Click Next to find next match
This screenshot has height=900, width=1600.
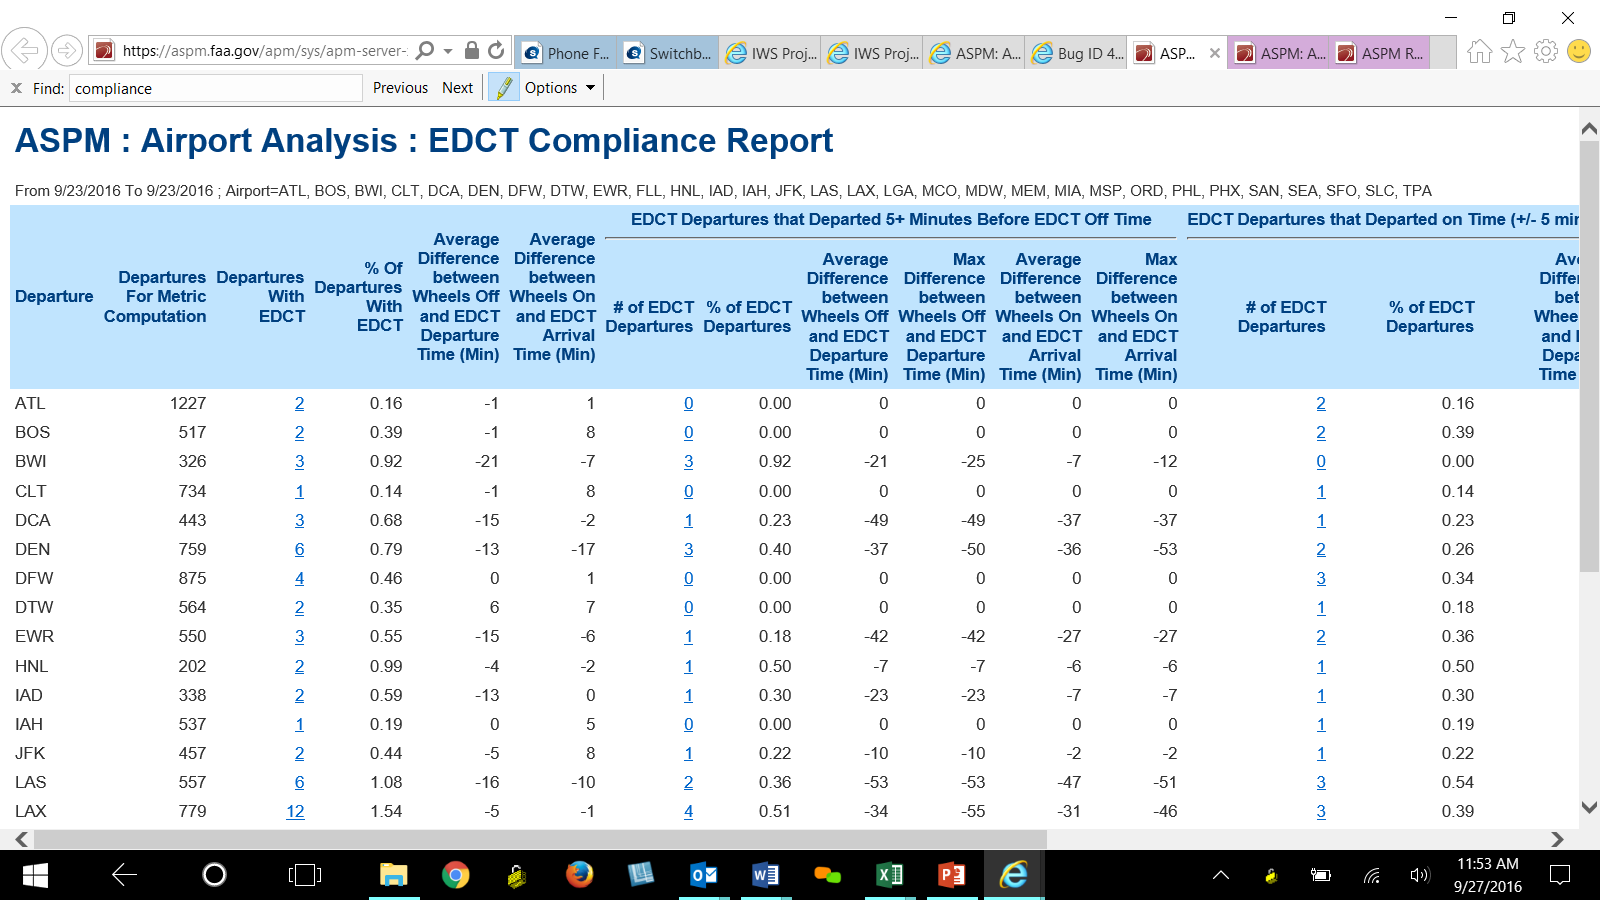pos(457,87)
